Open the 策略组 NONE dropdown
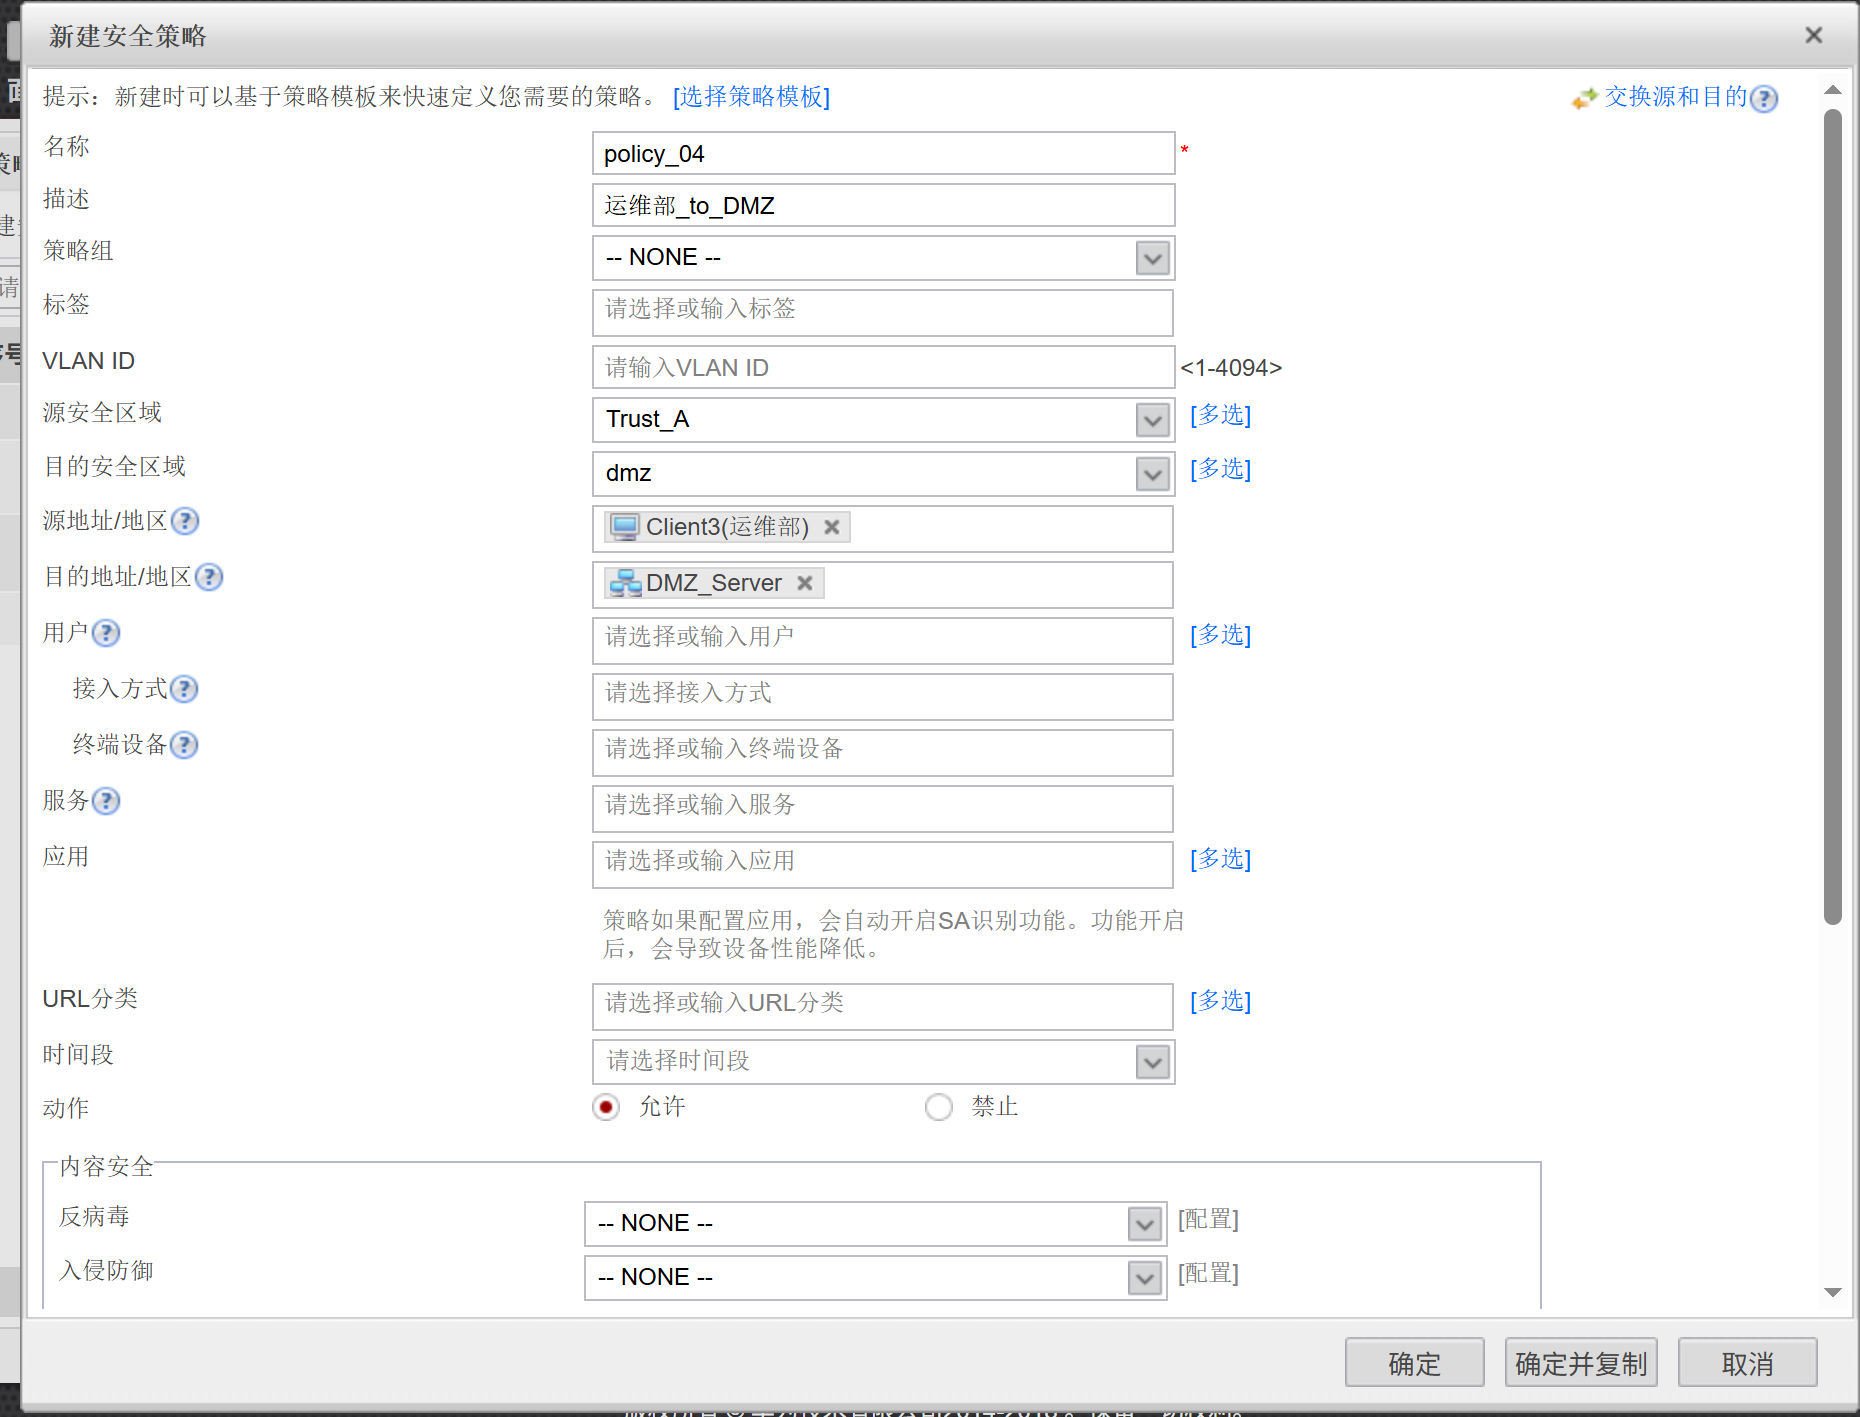1860x1417 pixels. 1152,258
